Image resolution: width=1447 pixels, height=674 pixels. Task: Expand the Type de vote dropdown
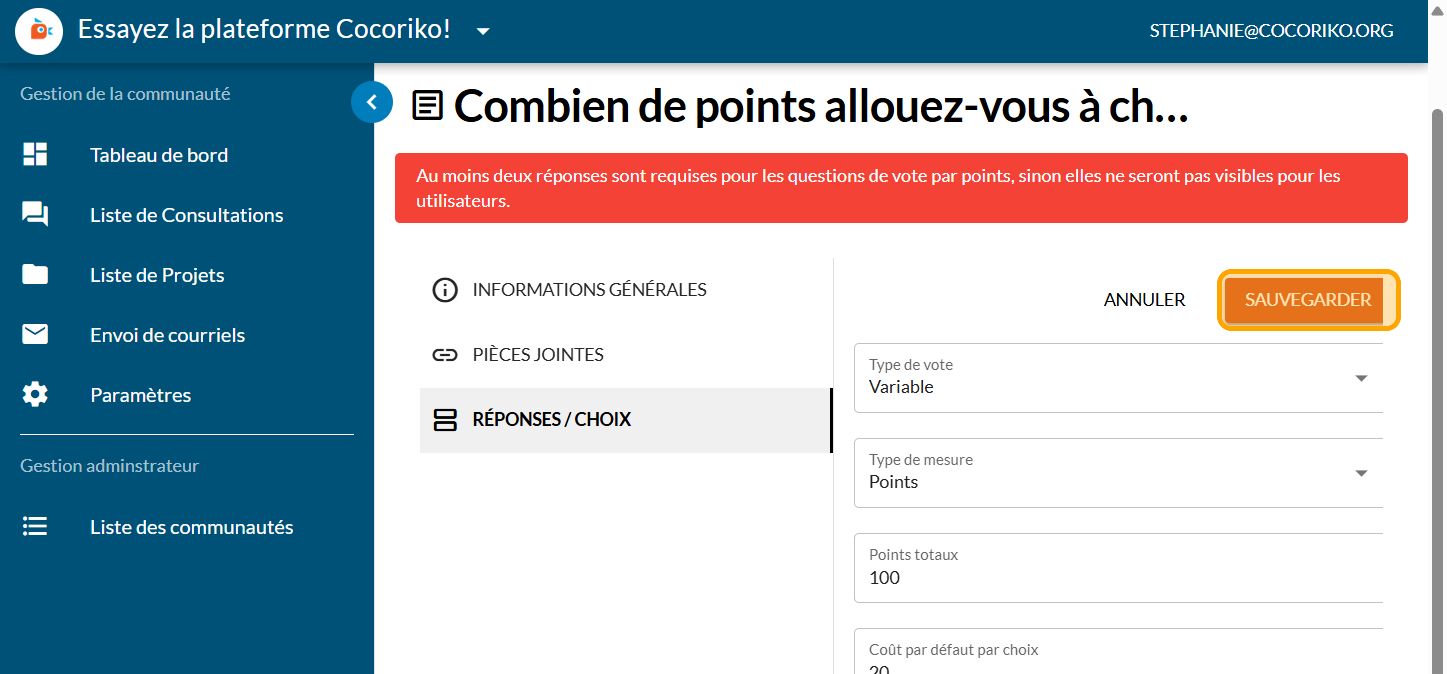click(x=1360, y=378)
